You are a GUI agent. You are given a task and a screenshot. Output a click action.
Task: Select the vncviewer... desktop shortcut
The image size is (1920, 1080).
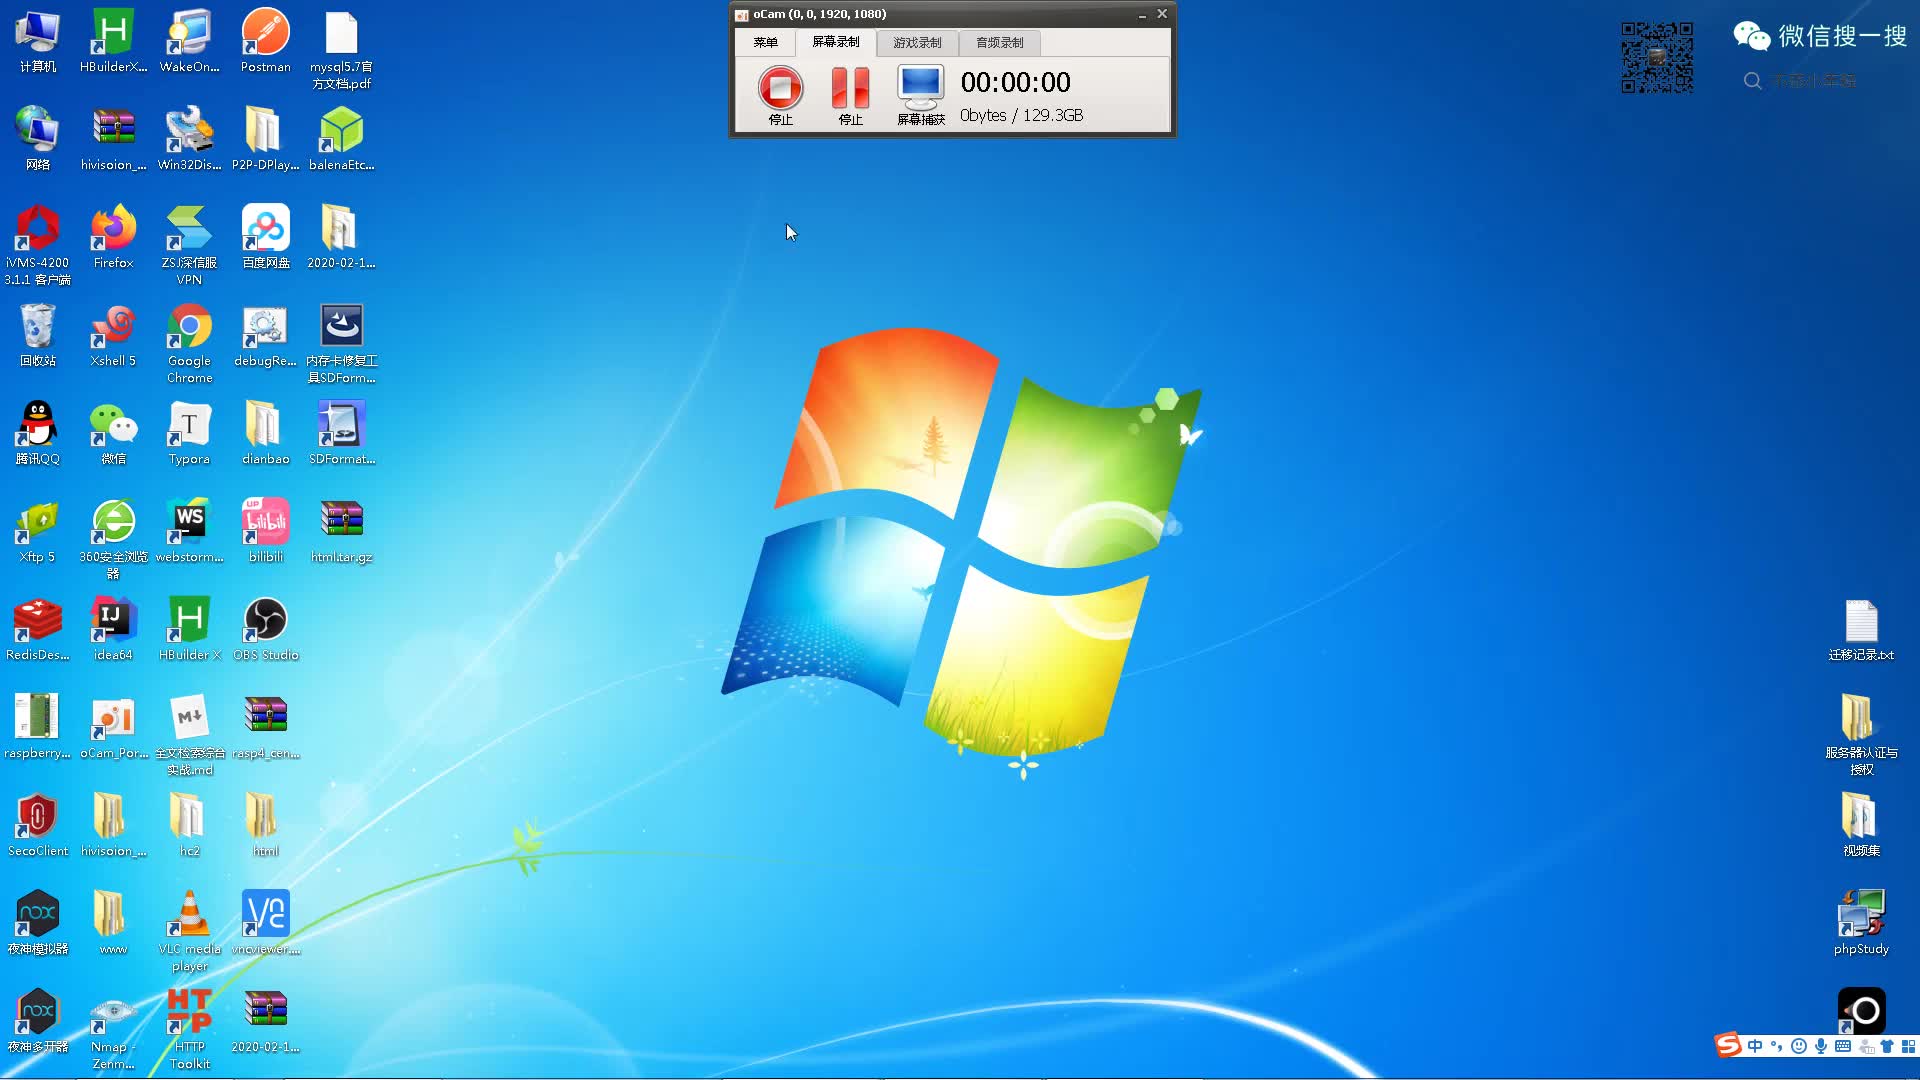coord(265,924)
